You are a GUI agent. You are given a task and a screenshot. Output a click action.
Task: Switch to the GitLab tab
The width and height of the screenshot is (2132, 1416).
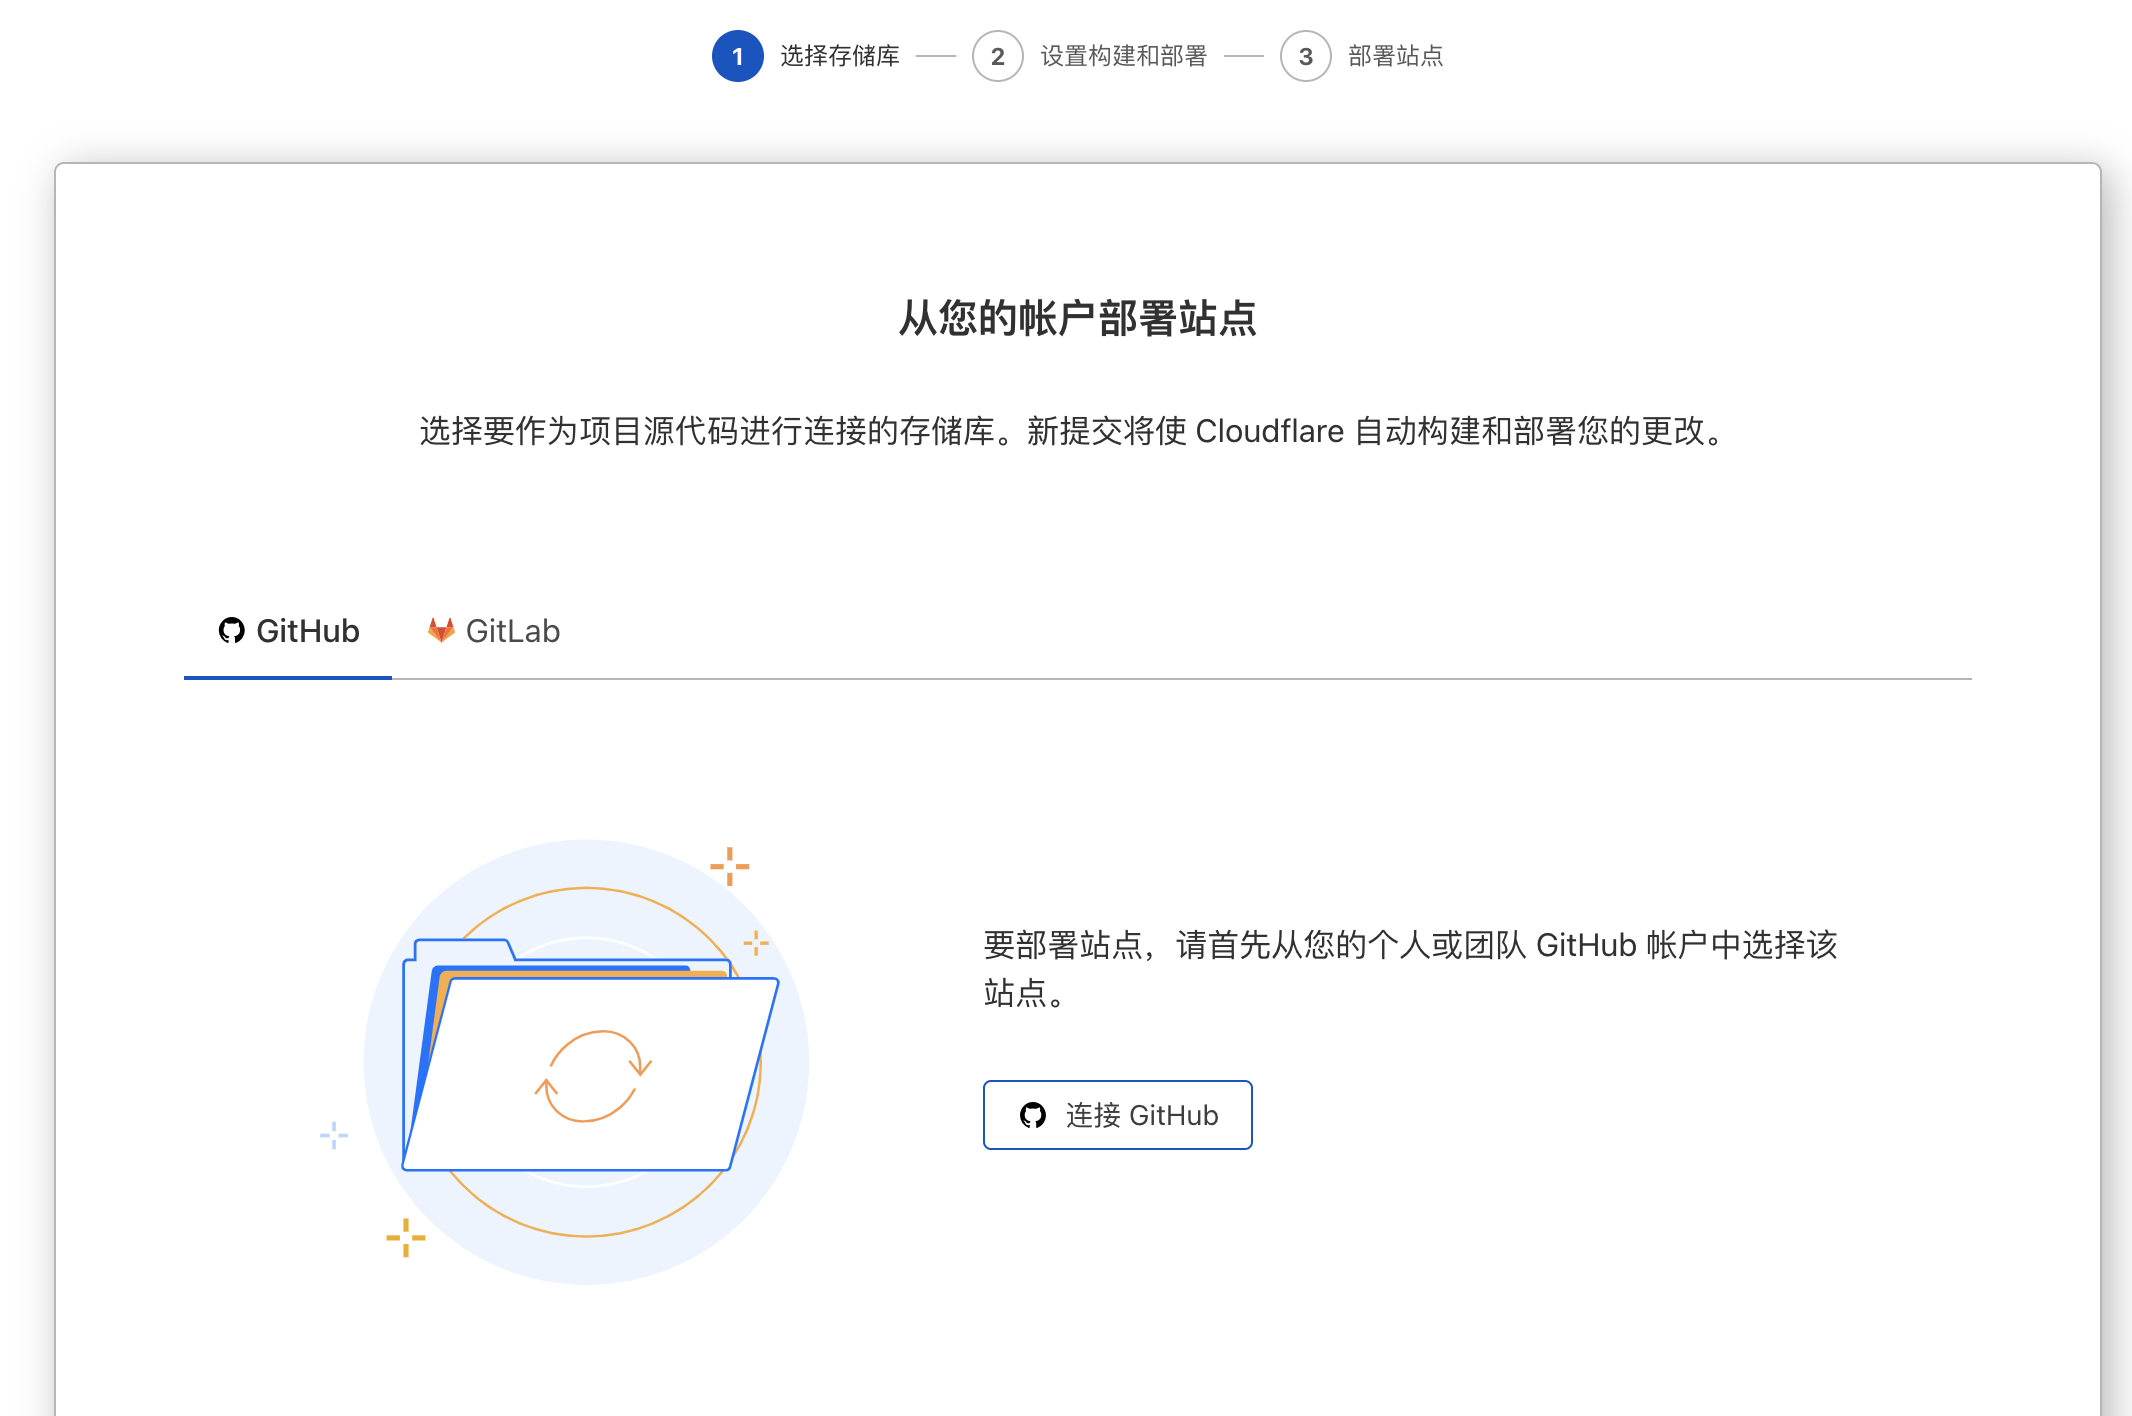point(494,632)
